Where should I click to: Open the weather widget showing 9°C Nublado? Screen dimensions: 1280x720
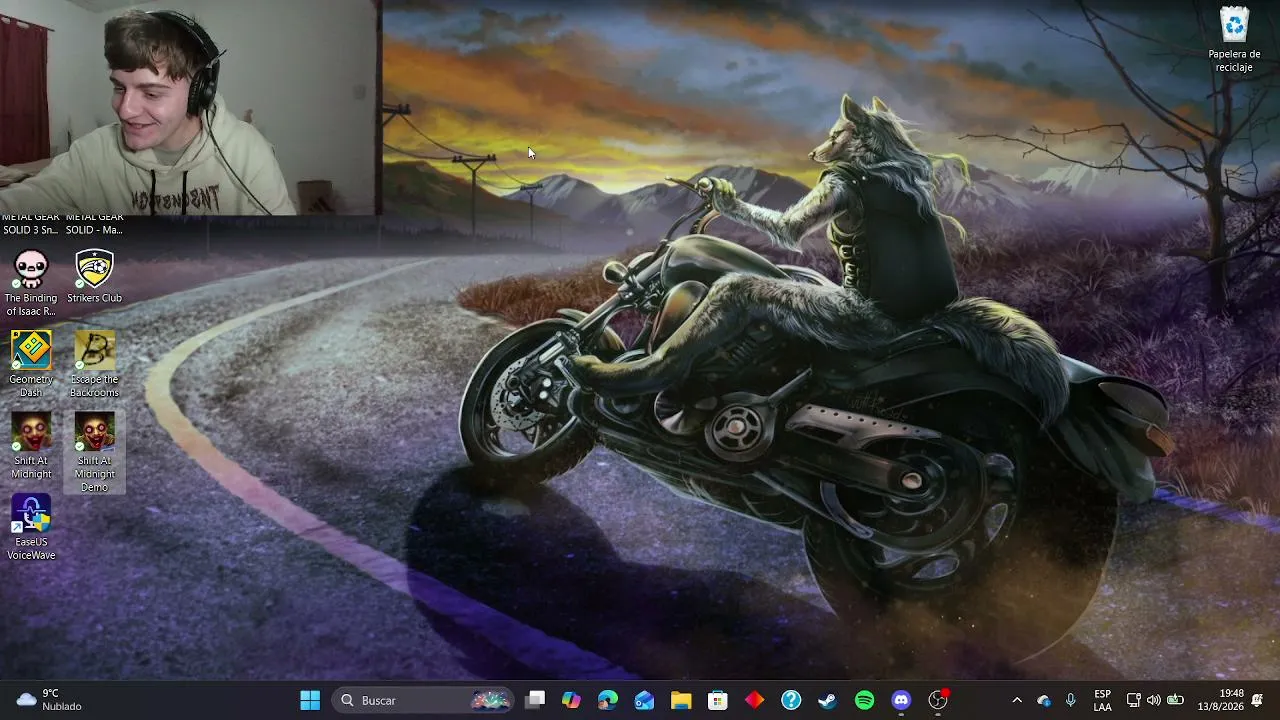click(50, 700)
